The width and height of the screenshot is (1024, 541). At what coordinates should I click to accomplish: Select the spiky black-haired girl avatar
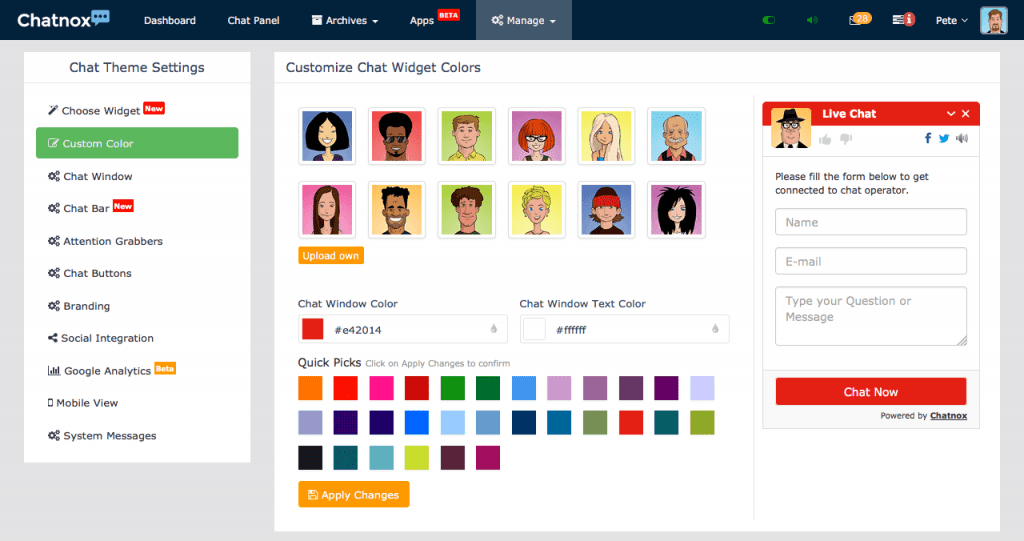(x=677, y=210)
